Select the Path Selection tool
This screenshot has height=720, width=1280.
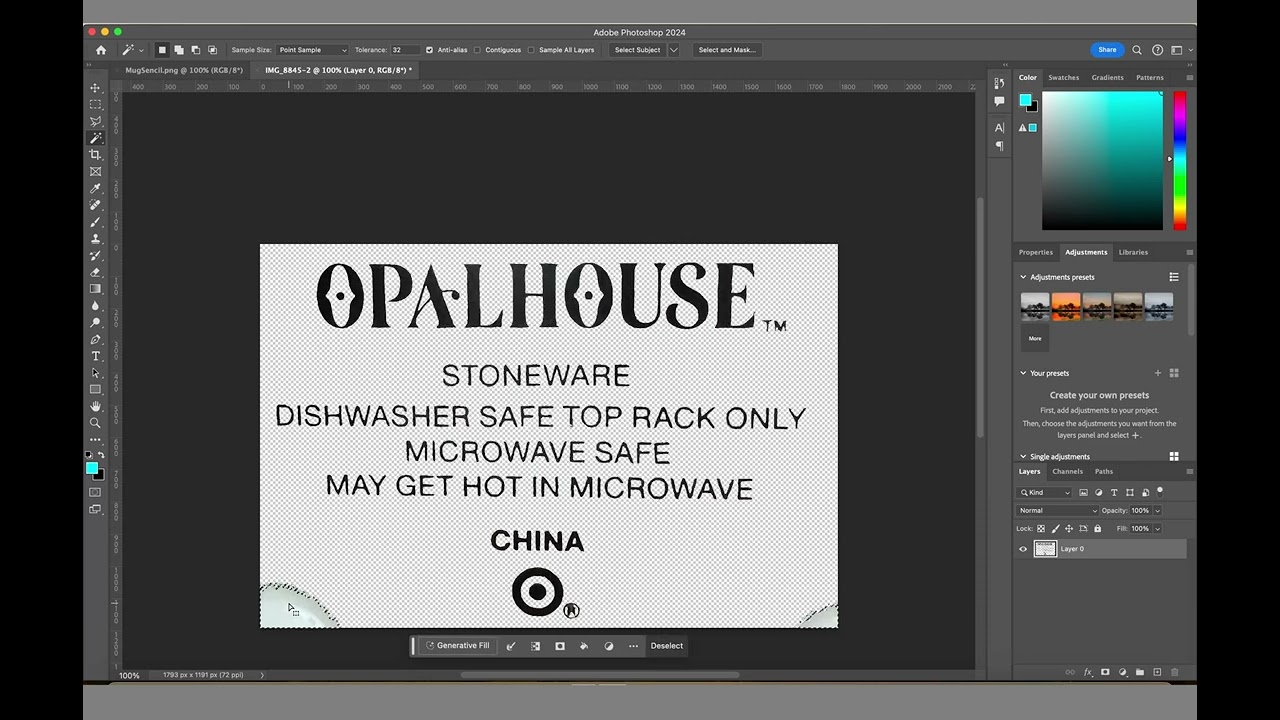click(96, 373)
